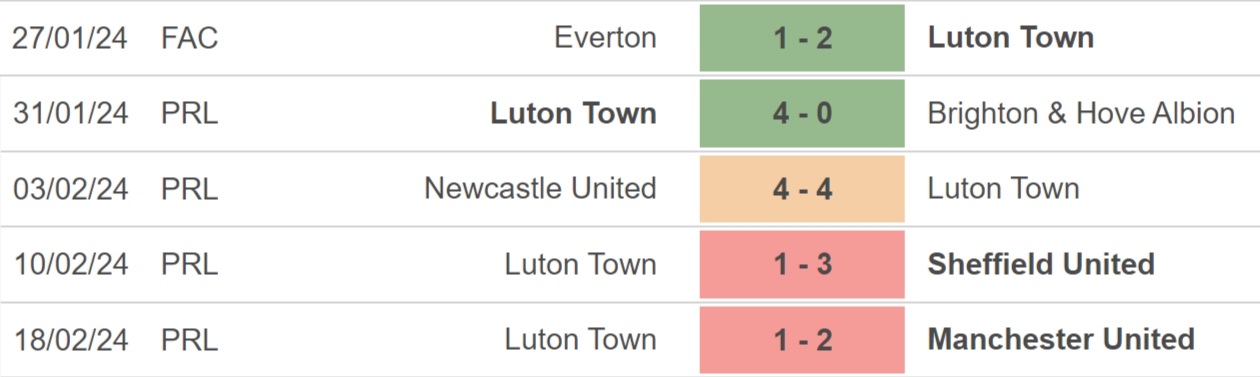This screenshot has height=377, width=1260.
Task: Open the 1 - 2 Everton vs Luton score
Action: pos(802,38)
